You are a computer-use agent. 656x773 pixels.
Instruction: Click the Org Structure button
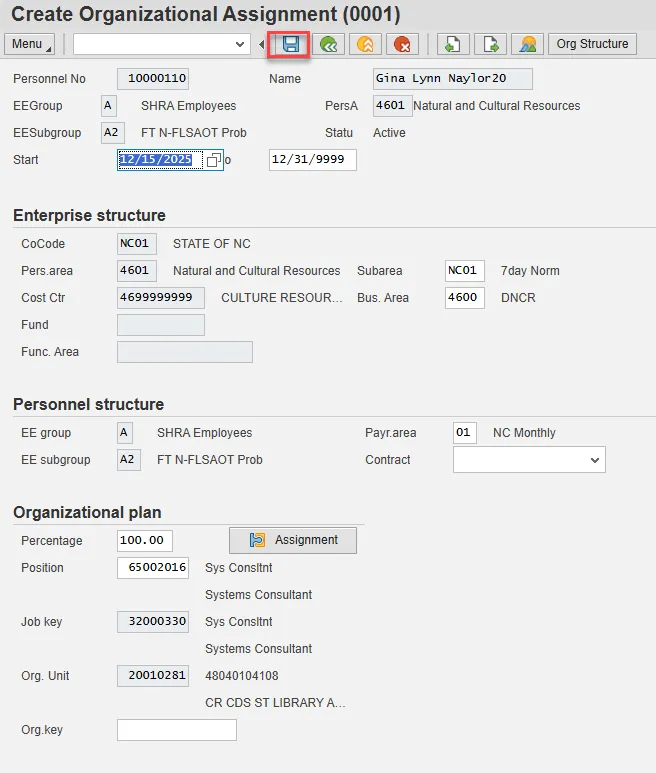593,44
